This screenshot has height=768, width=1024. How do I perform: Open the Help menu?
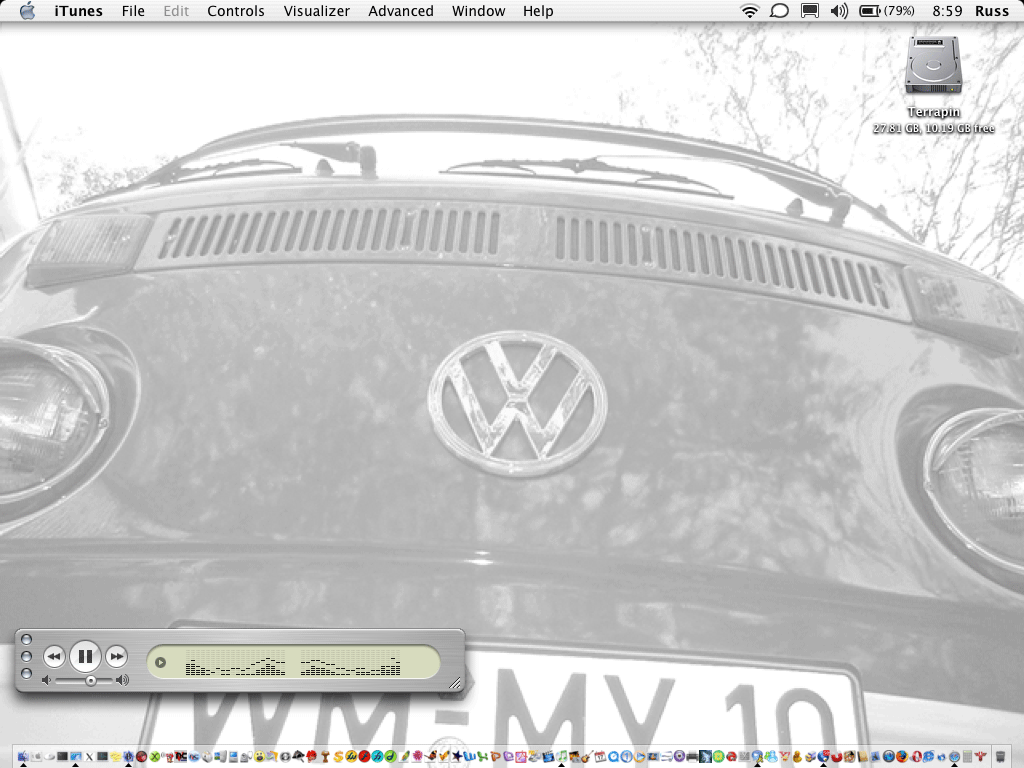pos(538,11)
